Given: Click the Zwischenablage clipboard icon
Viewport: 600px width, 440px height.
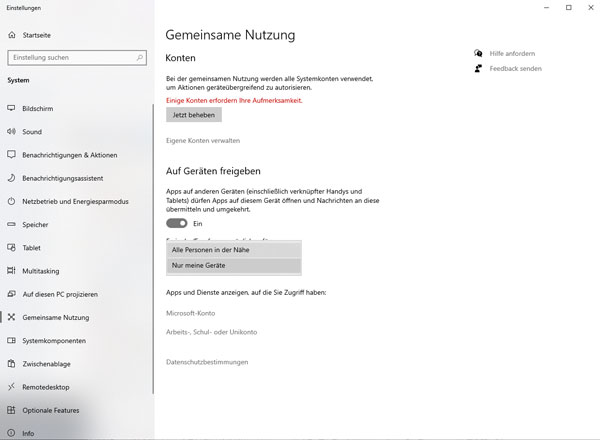Looking at the screenshot, I should 12,364.
